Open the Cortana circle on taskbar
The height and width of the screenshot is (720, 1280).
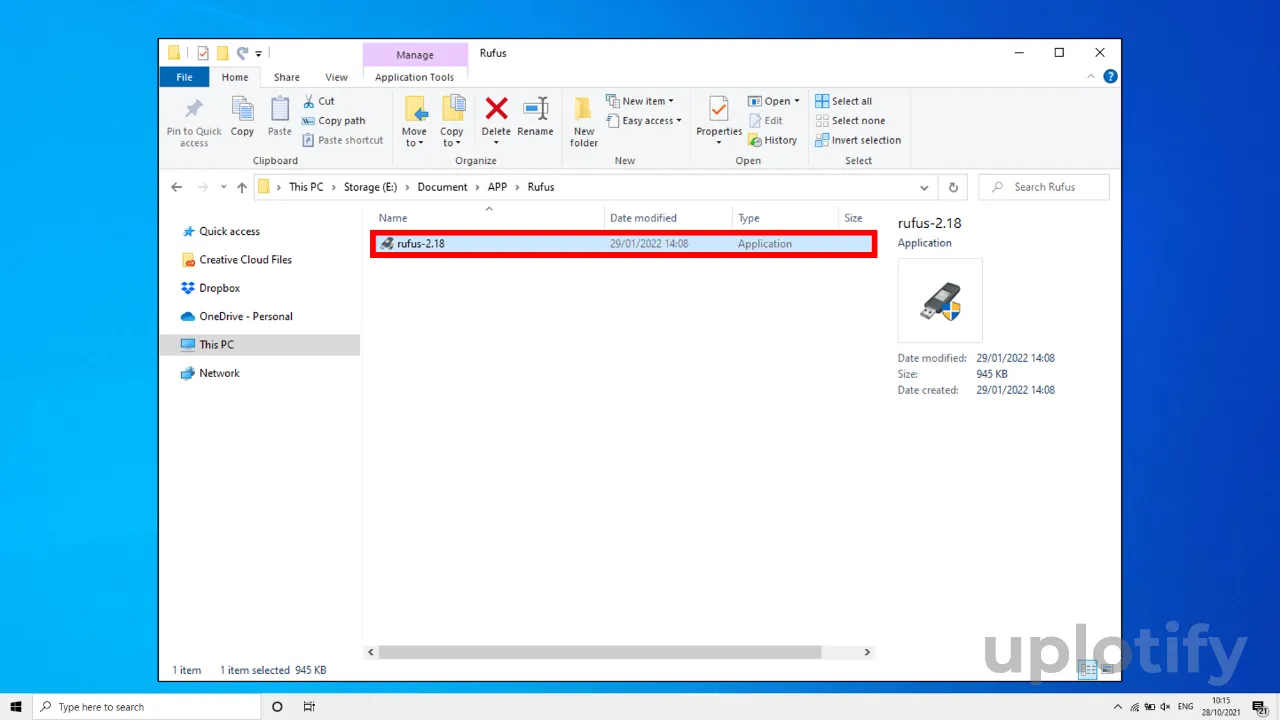(277, 707)
